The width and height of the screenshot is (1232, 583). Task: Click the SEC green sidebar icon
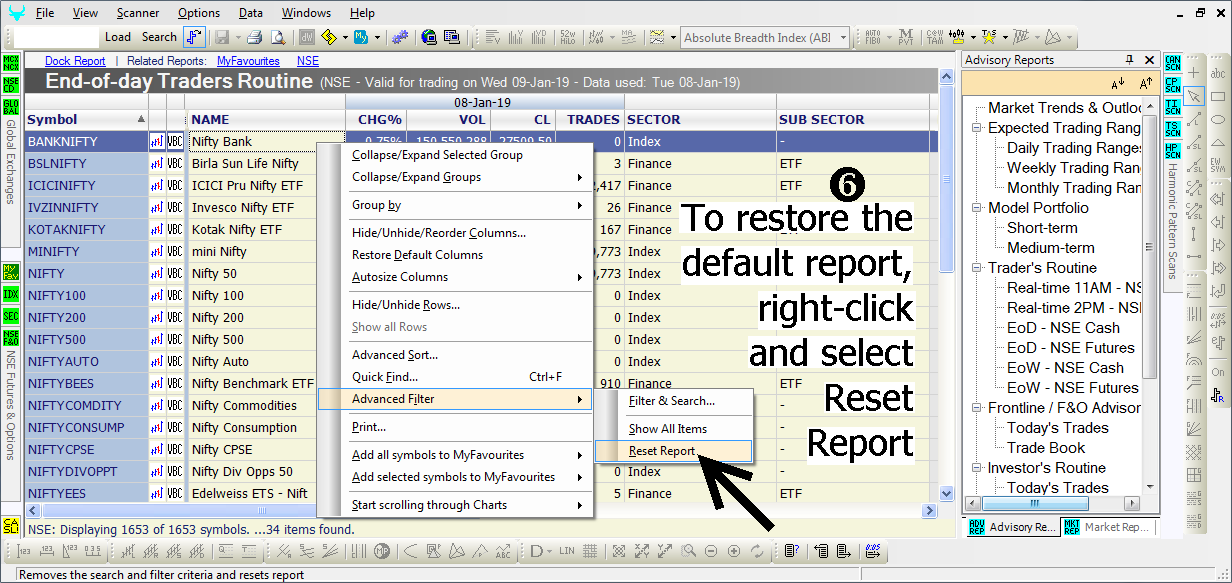(11, 316)
